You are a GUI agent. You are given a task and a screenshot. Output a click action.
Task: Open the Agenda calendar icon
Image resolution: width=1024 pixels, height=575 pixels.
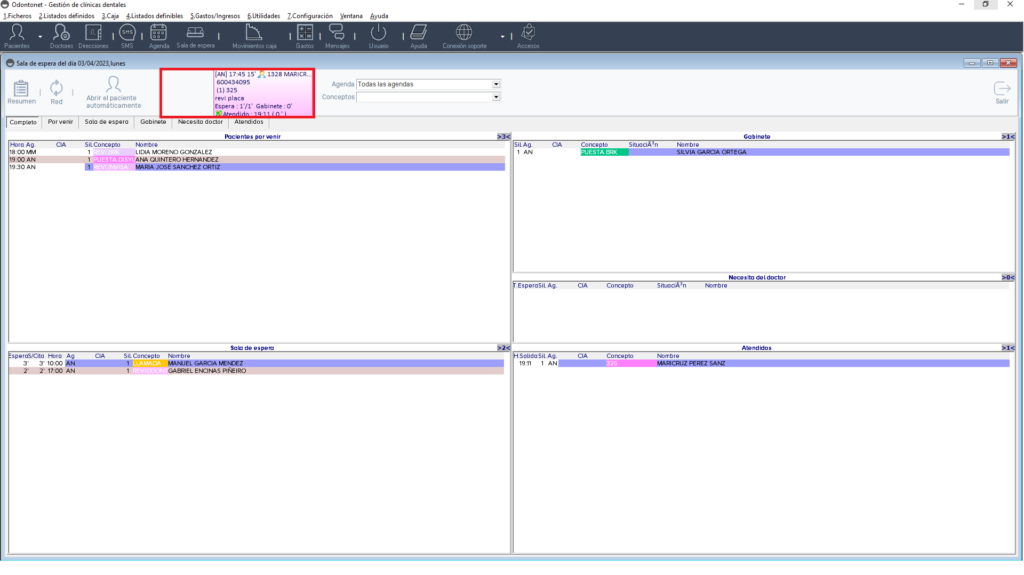coord(159,36)
